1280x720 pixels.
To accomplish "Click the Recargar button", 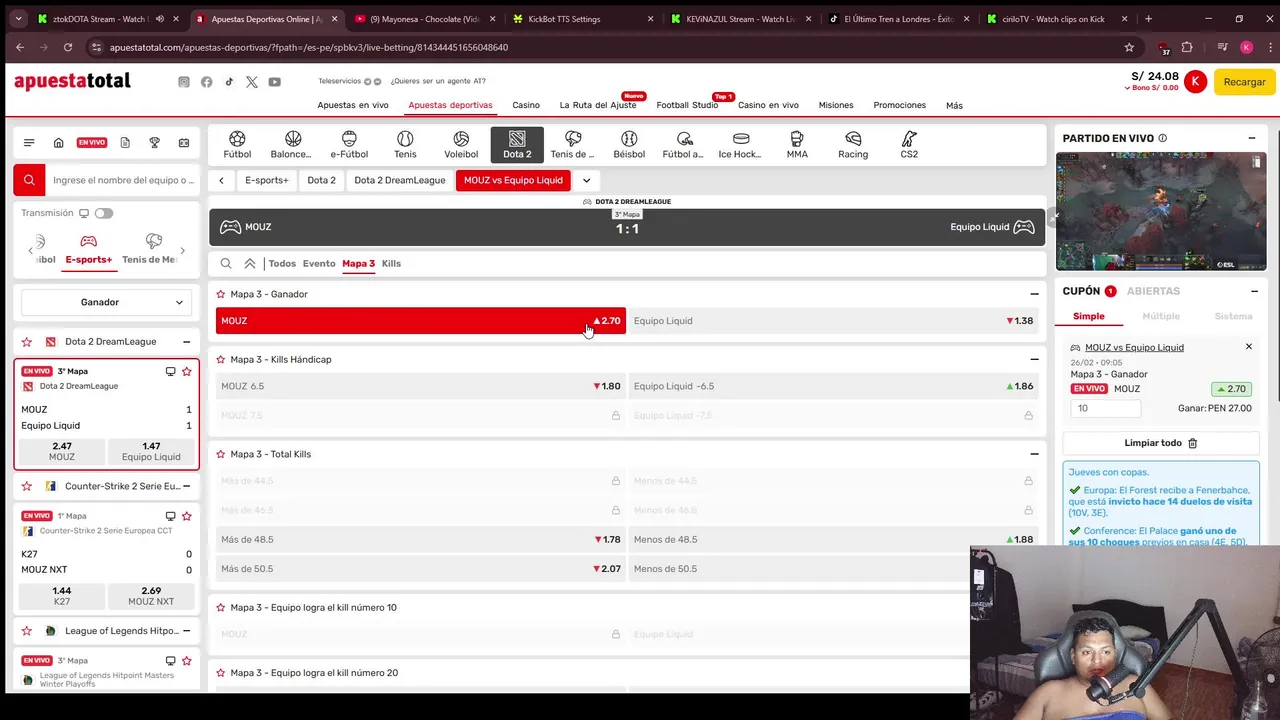I will coord(1244,82).
